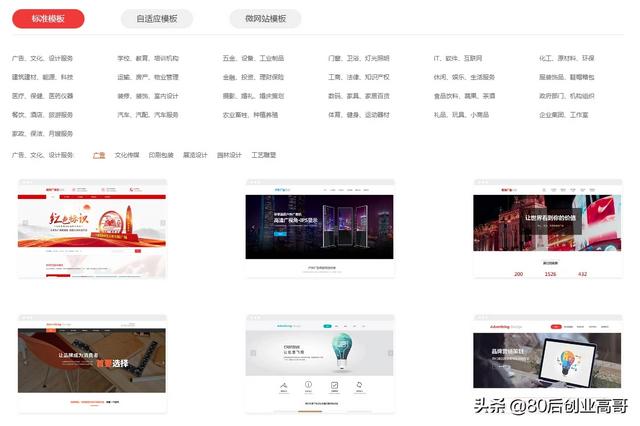This screenshot has height=426, width=640.
Task: Open the LED display screens template thumbnail
Action: pos(320,229)
